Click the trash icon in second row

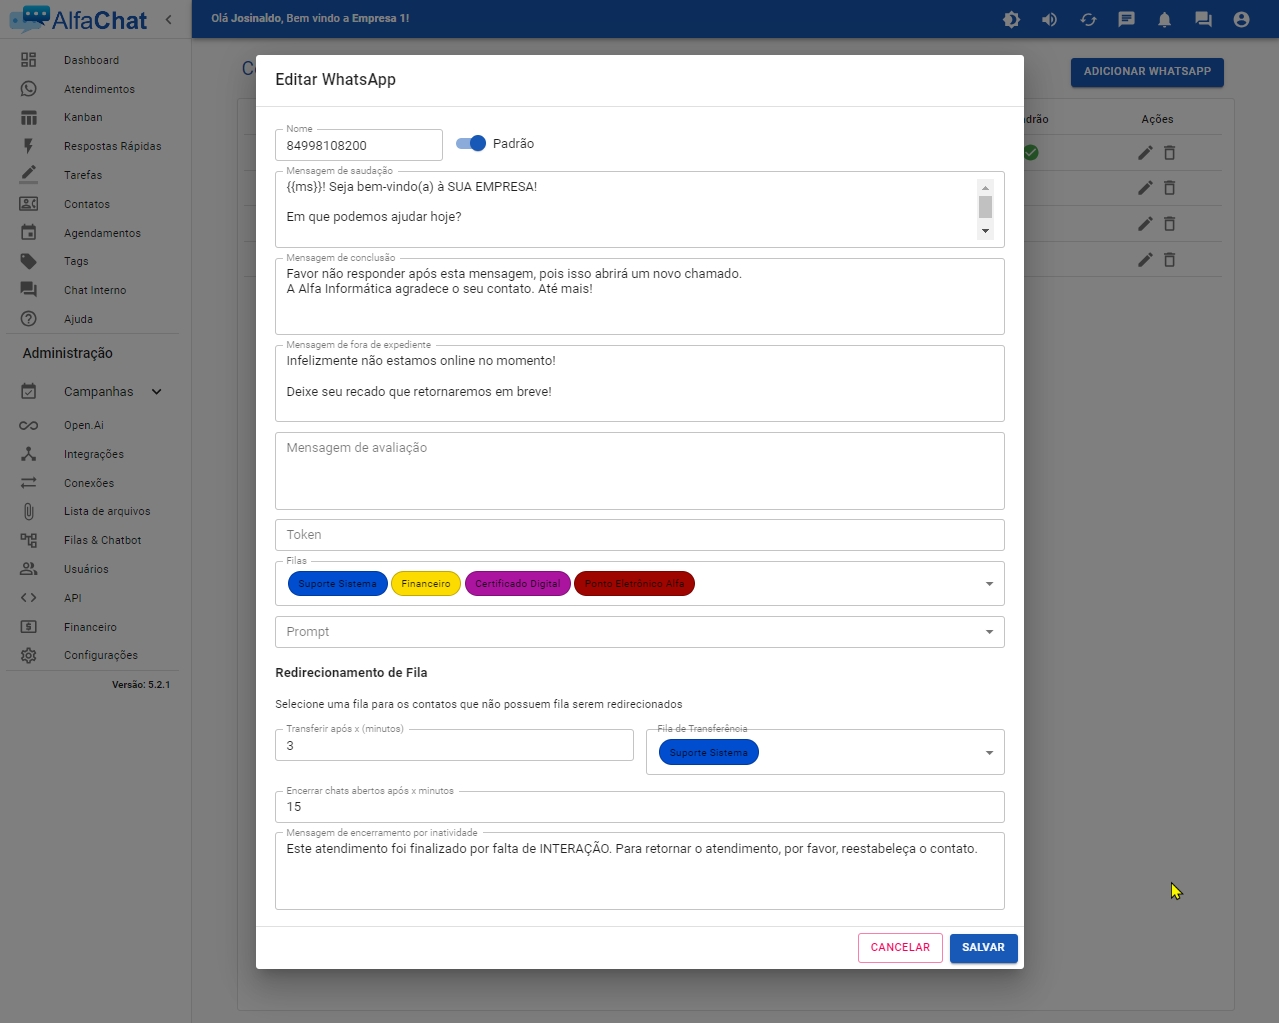[x=1169, y=188]
